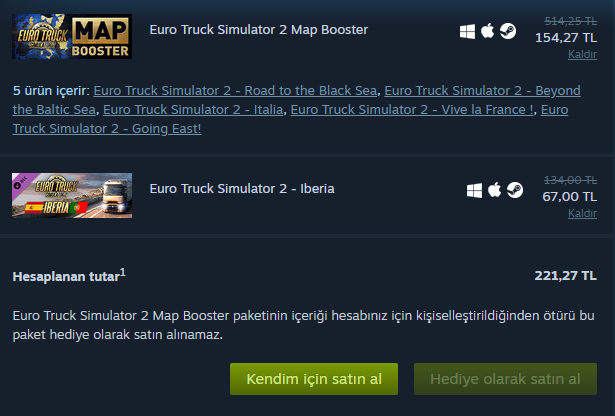Open the Map Booster bundle thumbnail

[x=72, y=36]
